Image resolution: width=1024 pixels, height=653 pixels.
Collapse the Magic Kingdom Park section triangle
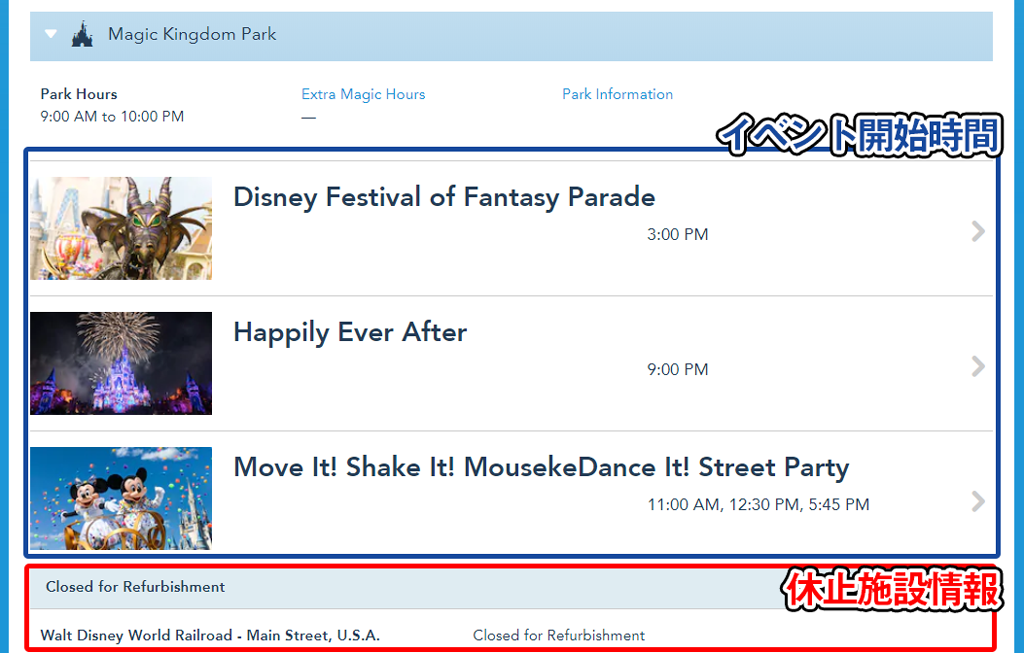click(51, 34)
